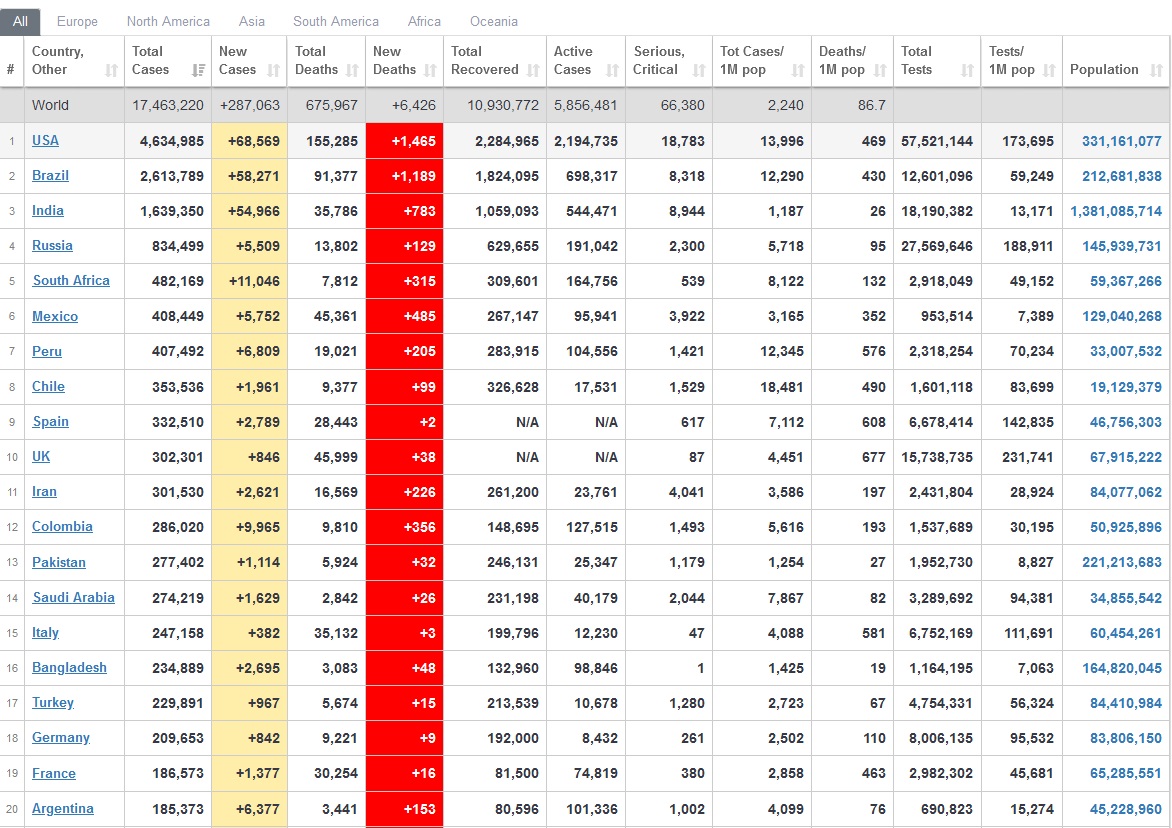Open the Asia continent tab
1172x828 pixels.
click(x=252, y=21)
